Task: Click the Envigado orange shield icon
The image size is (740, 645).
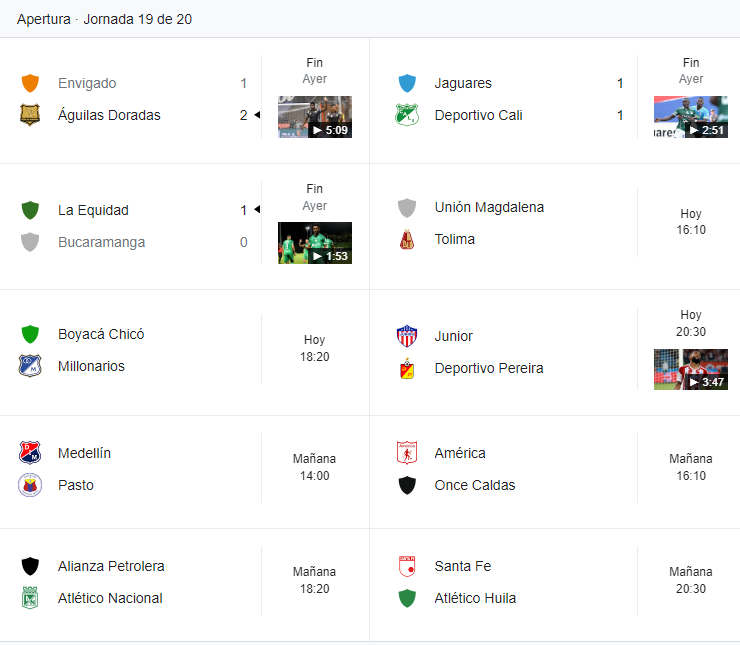Action: pos(30,83)
